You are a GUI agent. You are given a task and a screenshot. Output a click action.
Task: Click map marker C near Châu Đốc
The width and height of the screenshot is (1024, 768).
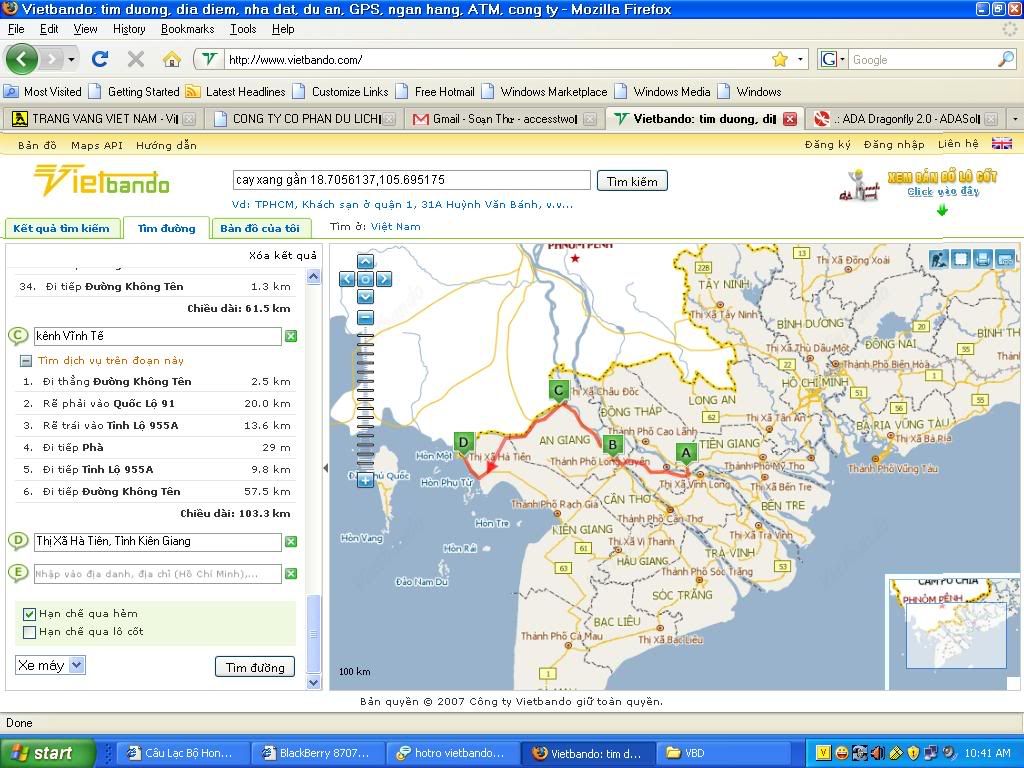coord(558,391)
